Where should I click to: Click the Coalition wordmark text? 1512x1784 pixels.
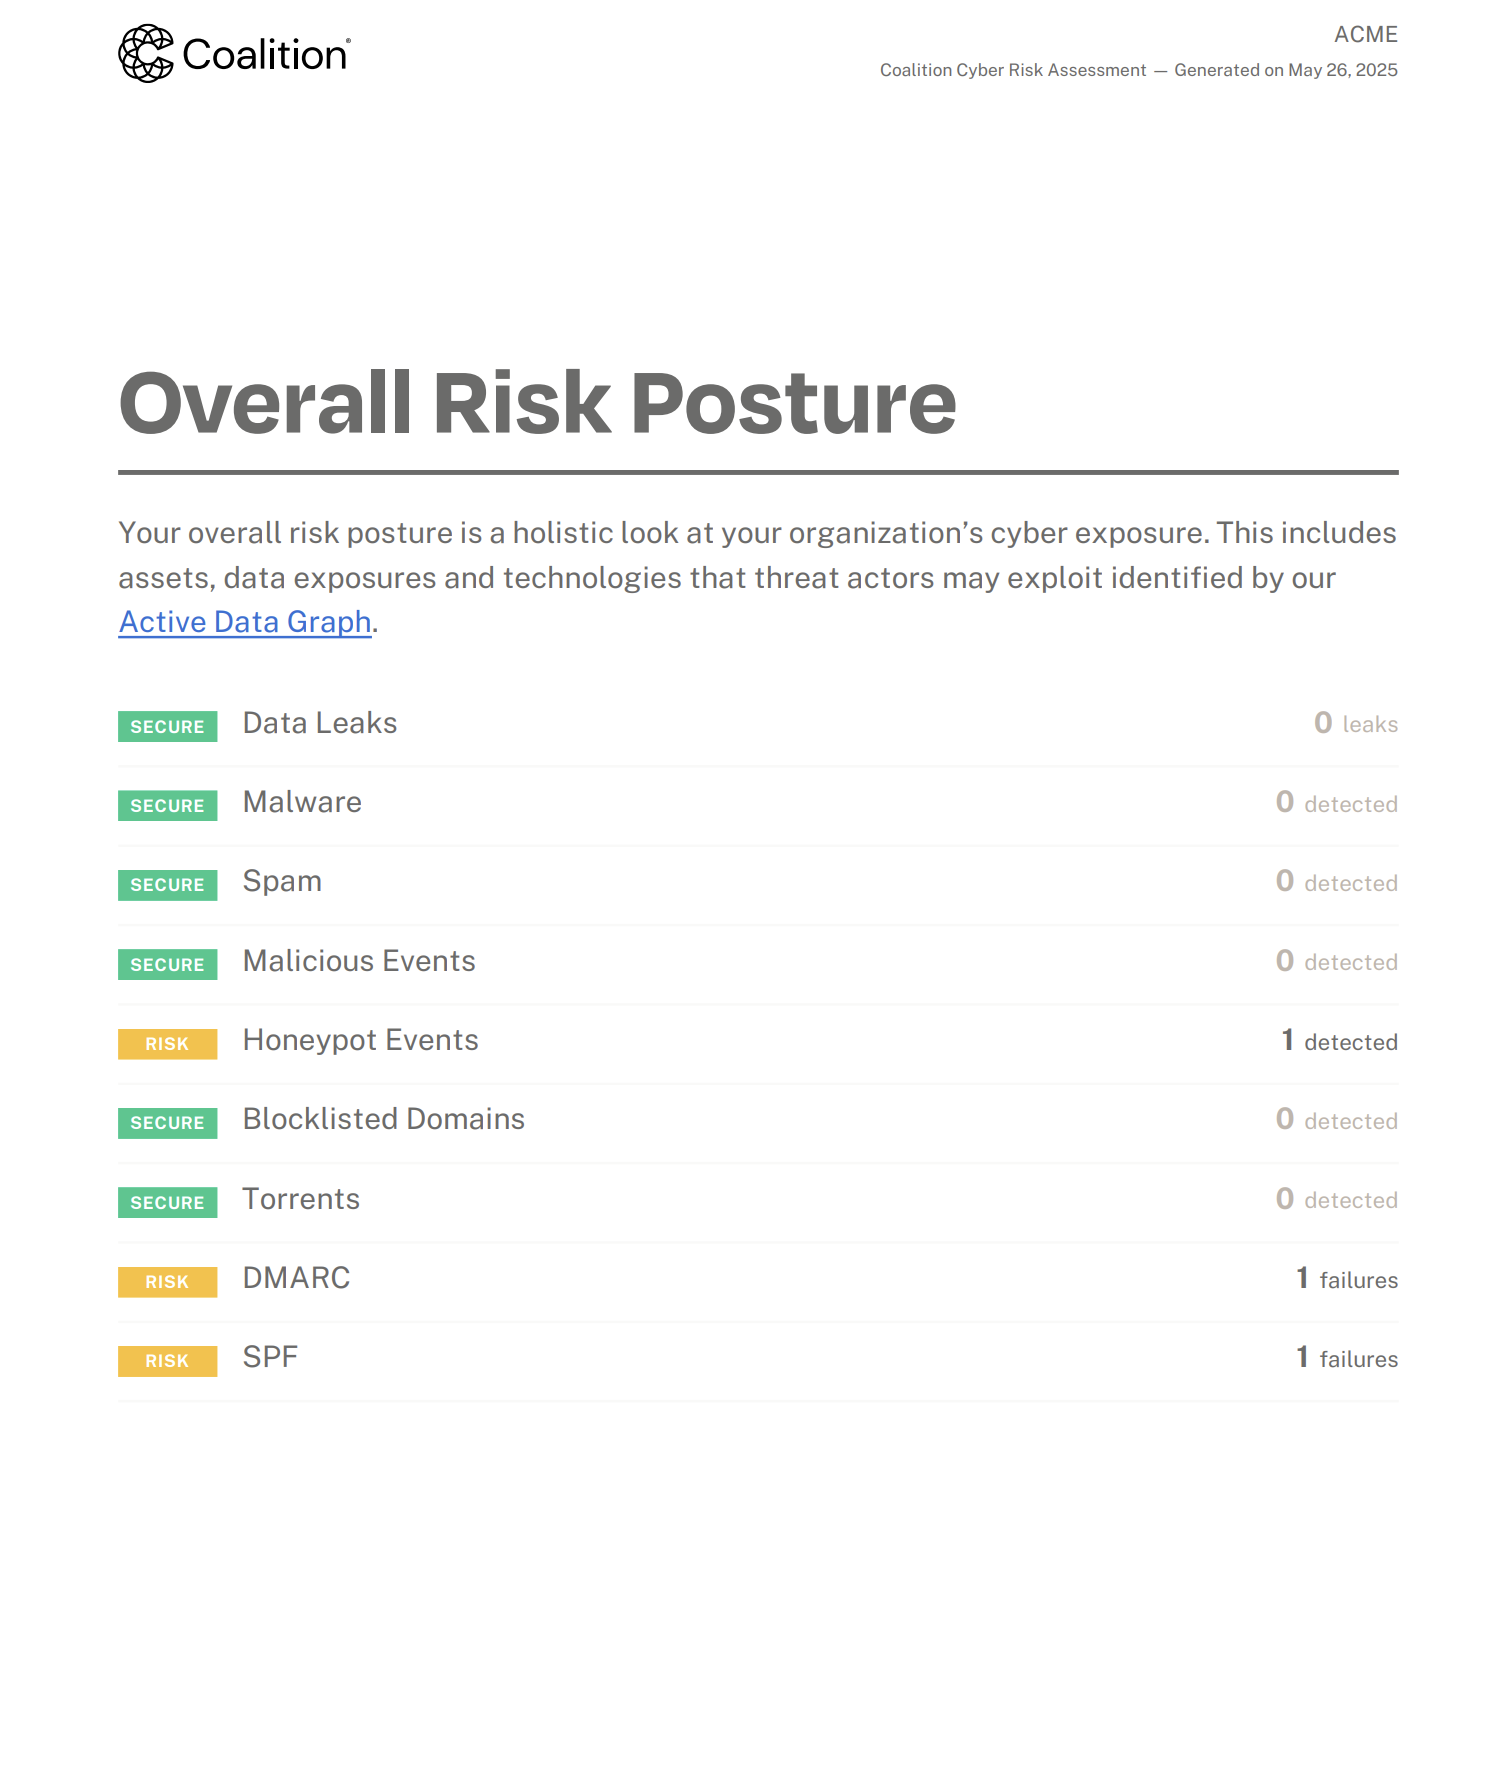[x=266, y=55]
